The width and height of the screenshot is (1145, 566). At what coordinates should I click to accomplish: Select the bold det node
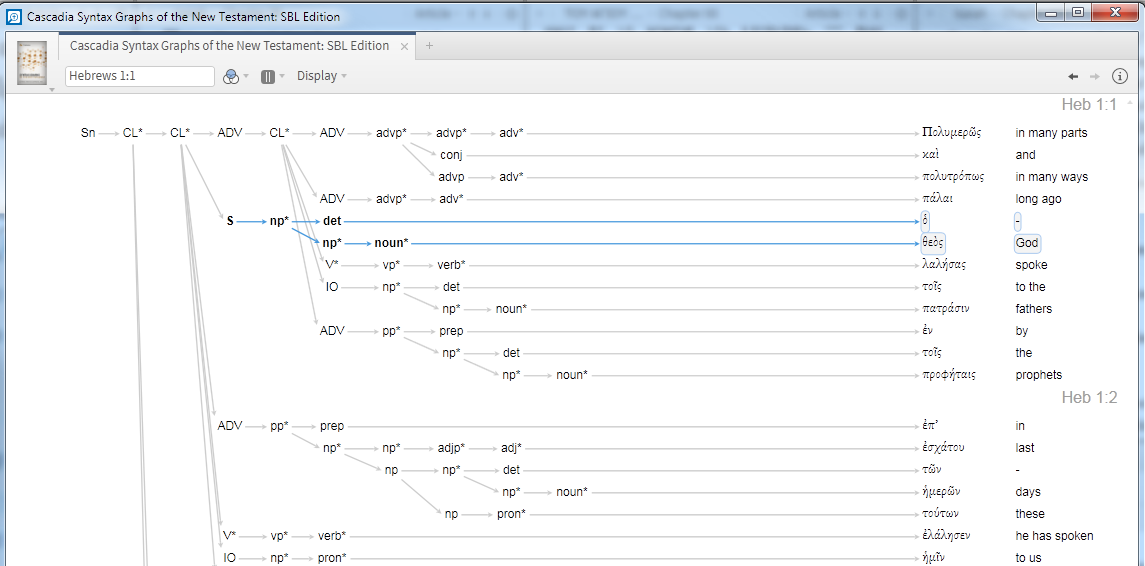click(x=332, y=221)
